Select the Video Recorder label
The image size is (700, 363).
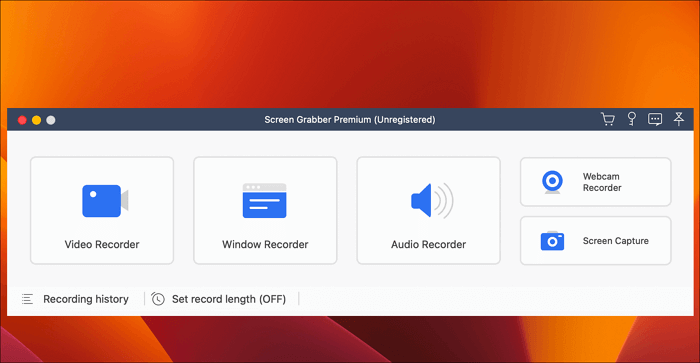coord(102,244)
